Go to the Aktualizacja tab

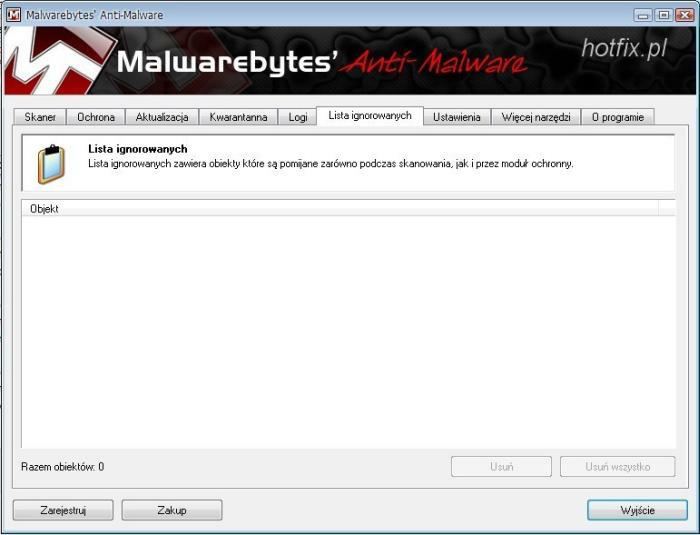tap(162, 117)
